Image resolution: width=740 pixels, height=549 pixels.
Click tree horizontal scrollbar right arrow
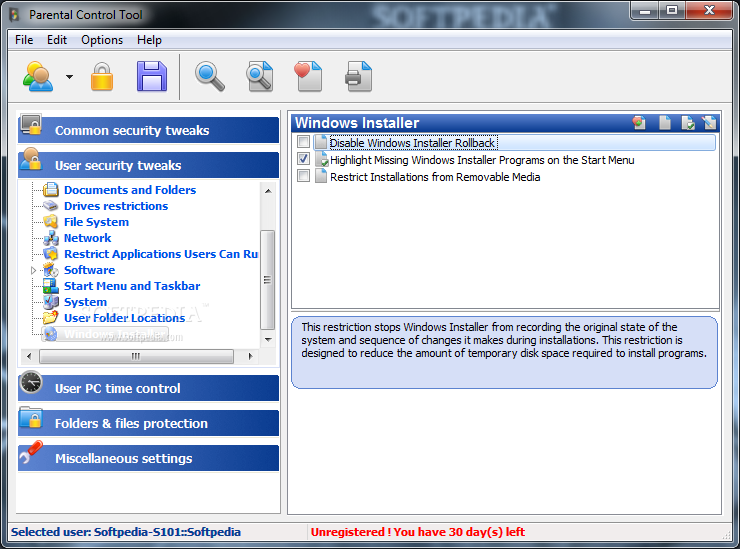click(x=250, y=356)
